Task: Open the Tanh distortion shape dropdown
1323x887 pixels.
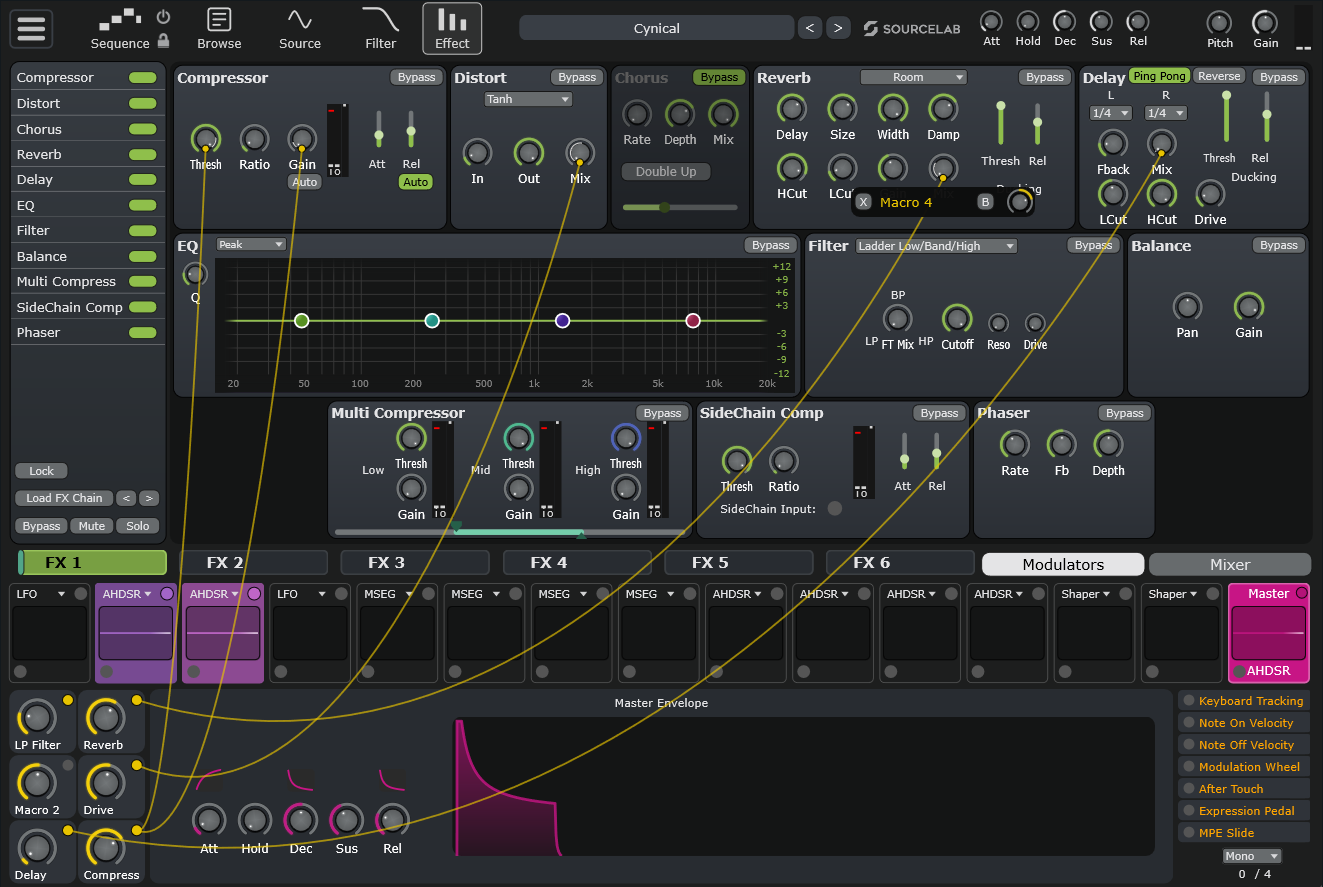Action: tap(528, 99)
